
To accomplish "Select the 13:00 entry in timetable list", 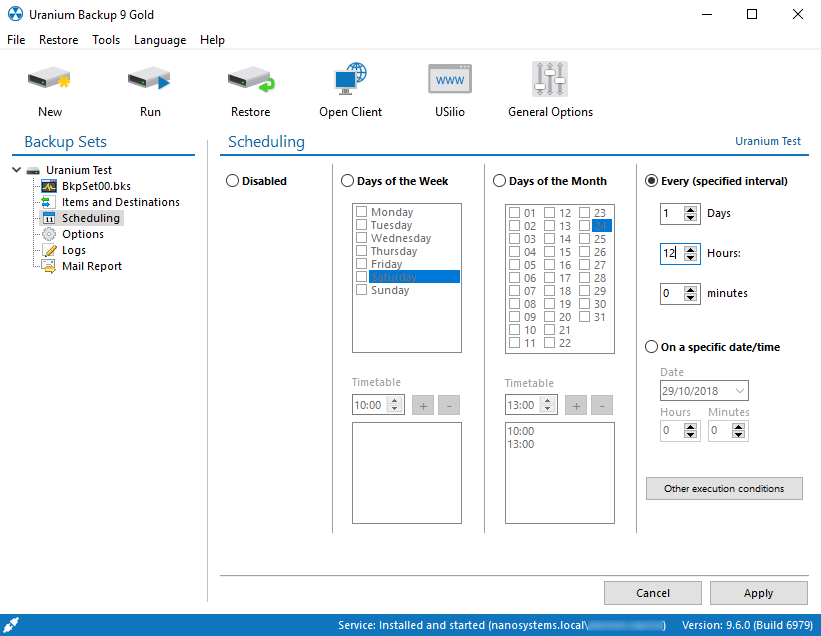I will [x=521, y=444].
